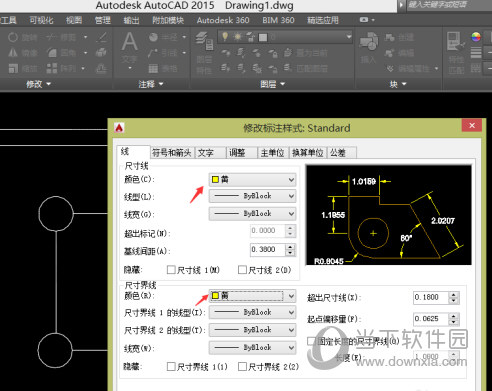
Task: Click the Edit Attributes (编辑属性) icon
Action: pyautogui.click(x=390, y=68)
